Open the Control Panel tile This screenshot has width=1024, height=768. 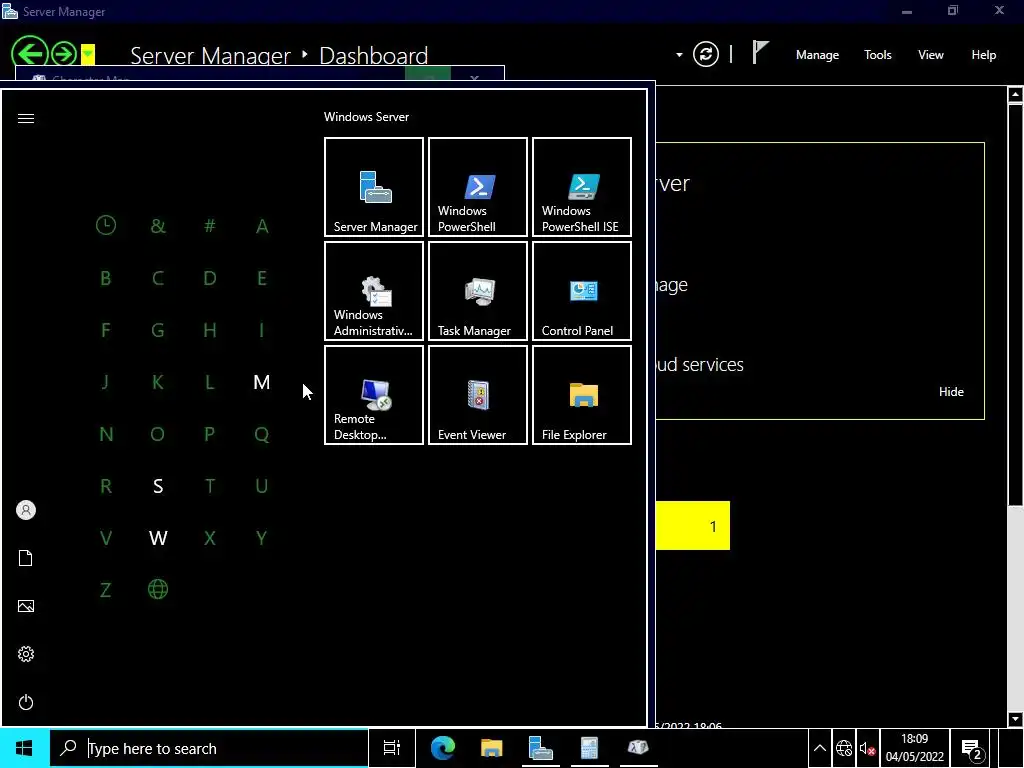coord(582,291)
